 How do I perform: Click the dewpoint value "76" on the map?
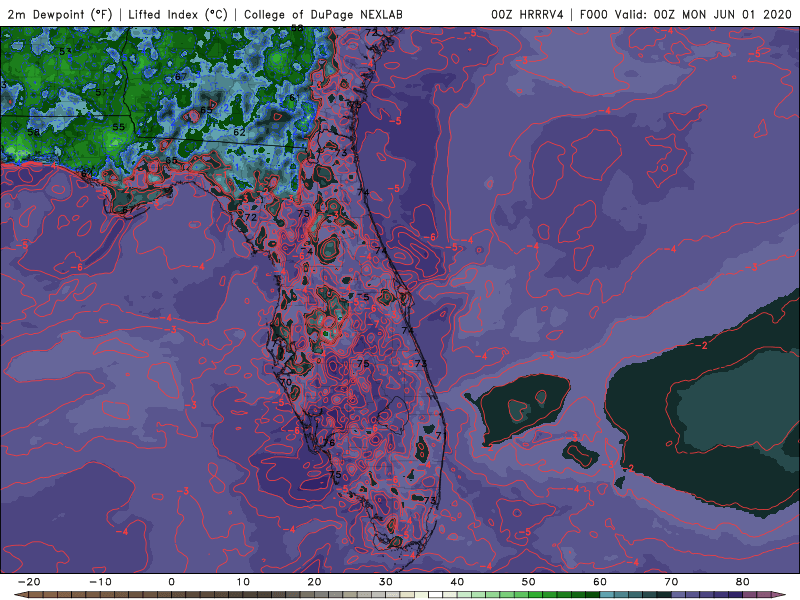pyautogui.click(x=330, y=442)
